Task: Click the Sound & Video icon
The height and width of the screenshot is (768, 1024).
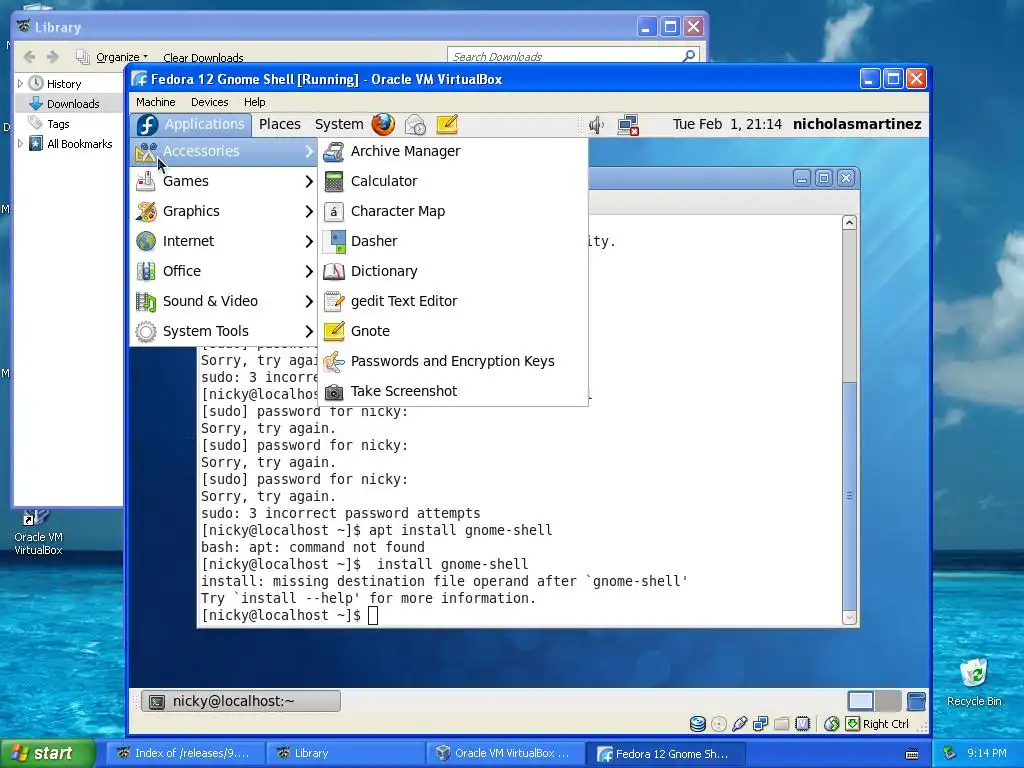Action: coord(146,301)
